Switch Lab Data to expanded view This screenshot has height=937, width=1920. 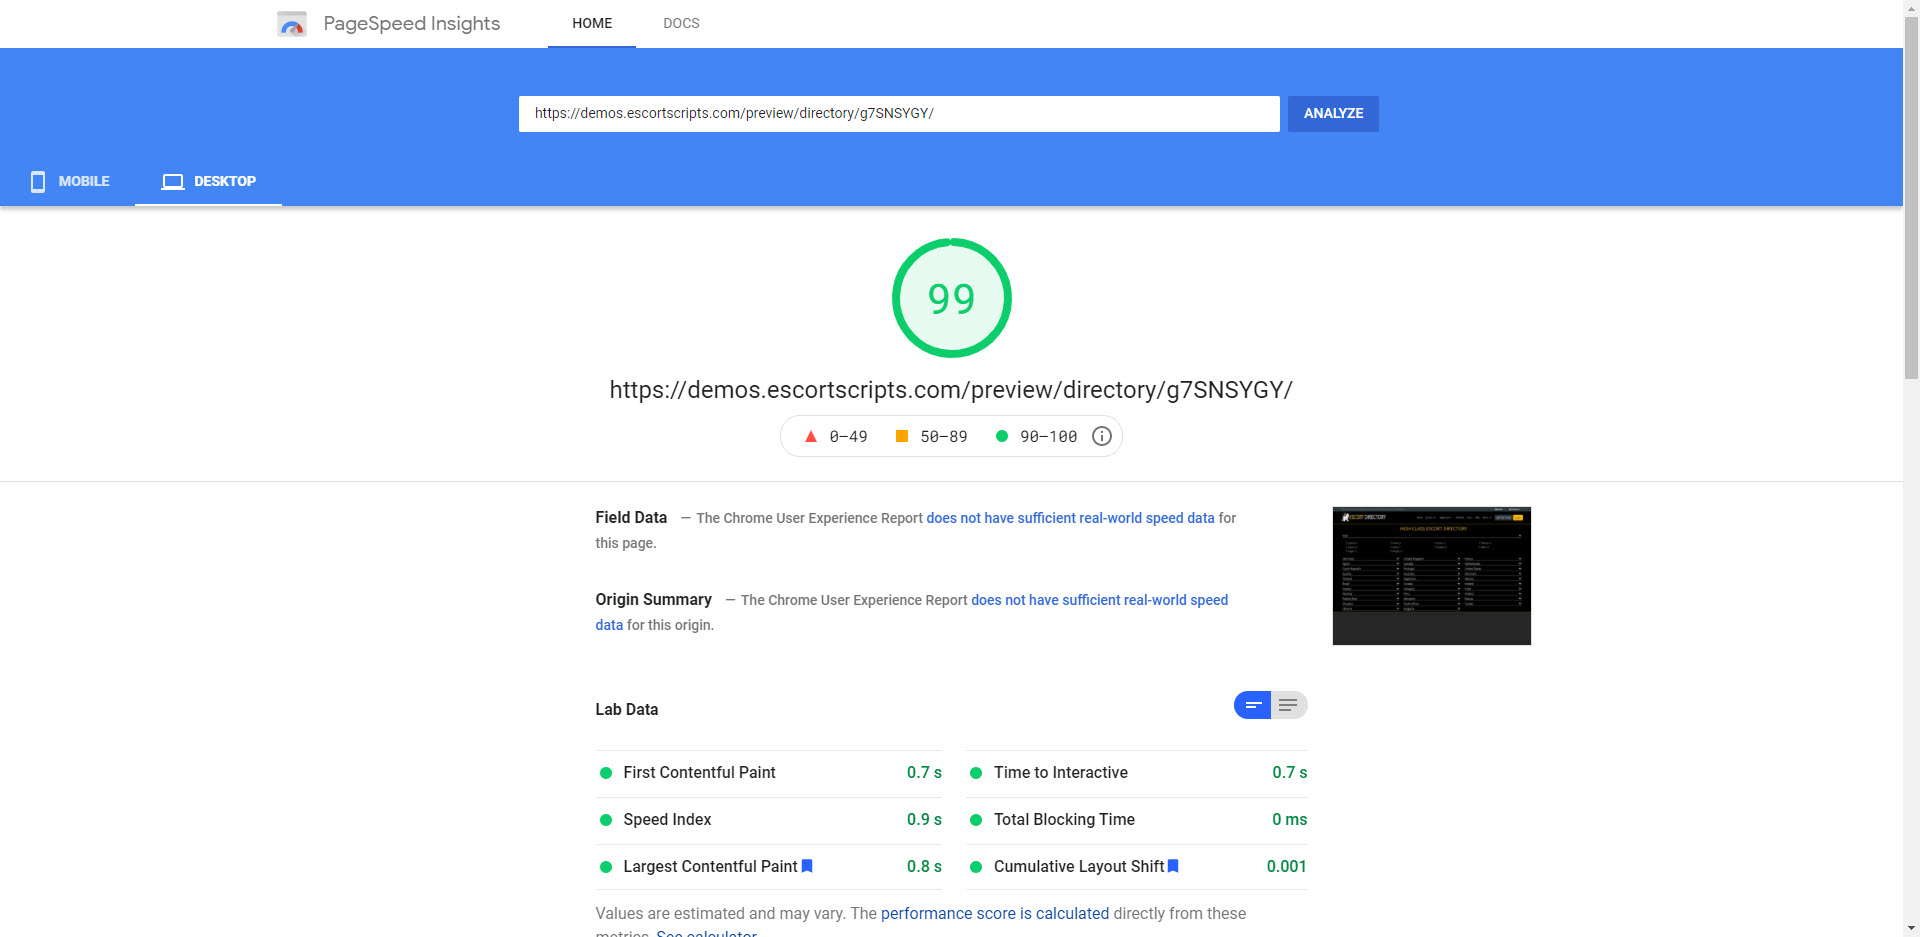click(x=1289, y=705)
